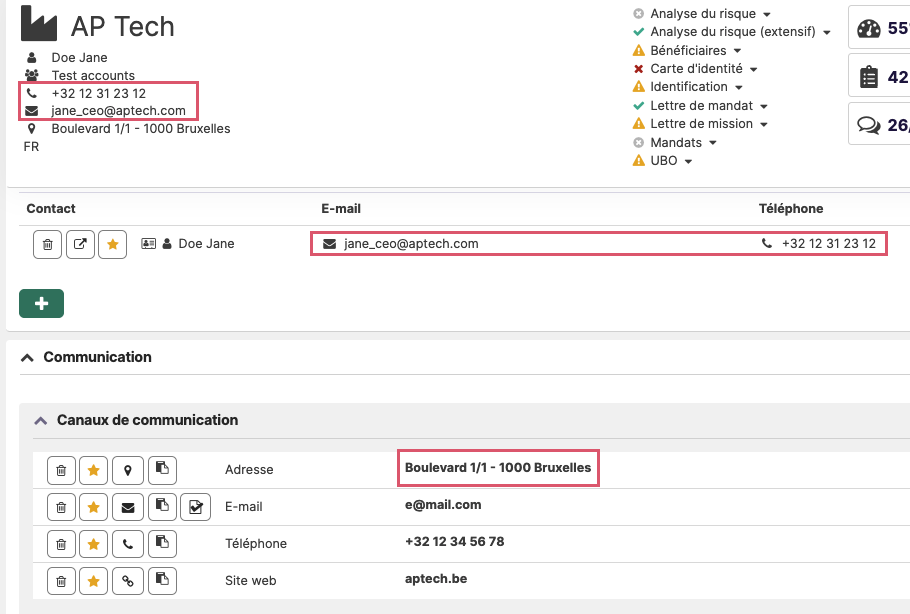Copy the Téléphone value
The image size is (910, 614).
tap(162, 544)
